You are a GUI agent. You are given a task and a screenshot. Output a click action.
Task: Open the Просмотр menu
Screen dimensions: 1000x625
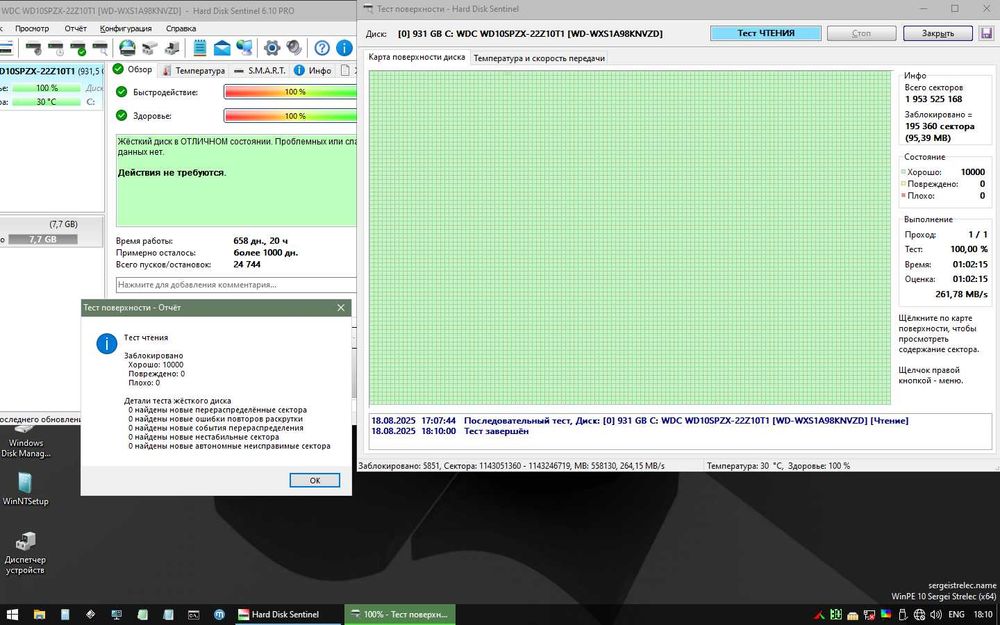tap(32, 29)
